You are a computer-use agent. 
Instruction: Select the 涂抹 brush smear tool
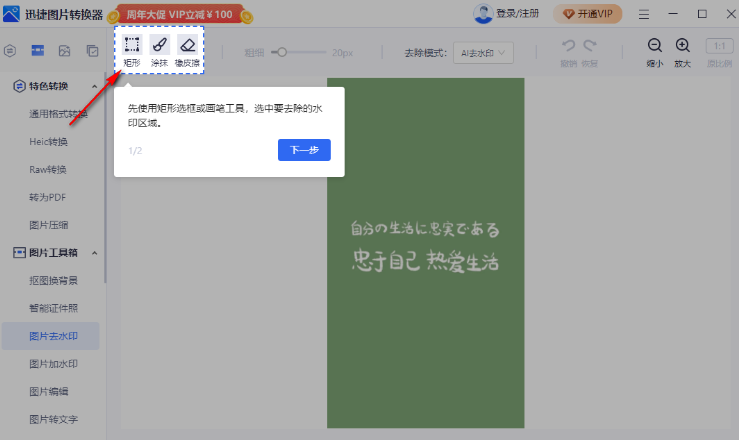click(159, 50)
